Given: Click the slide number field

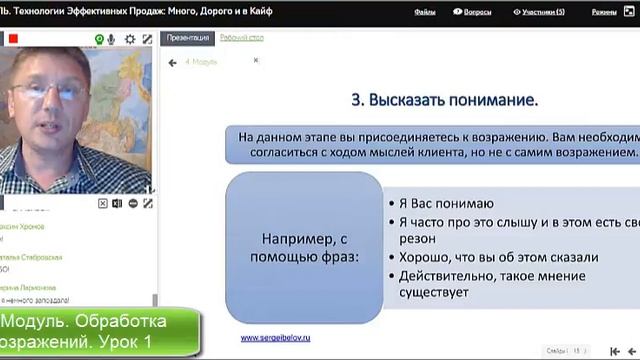Looking at the screenshot, I should 577,350.
